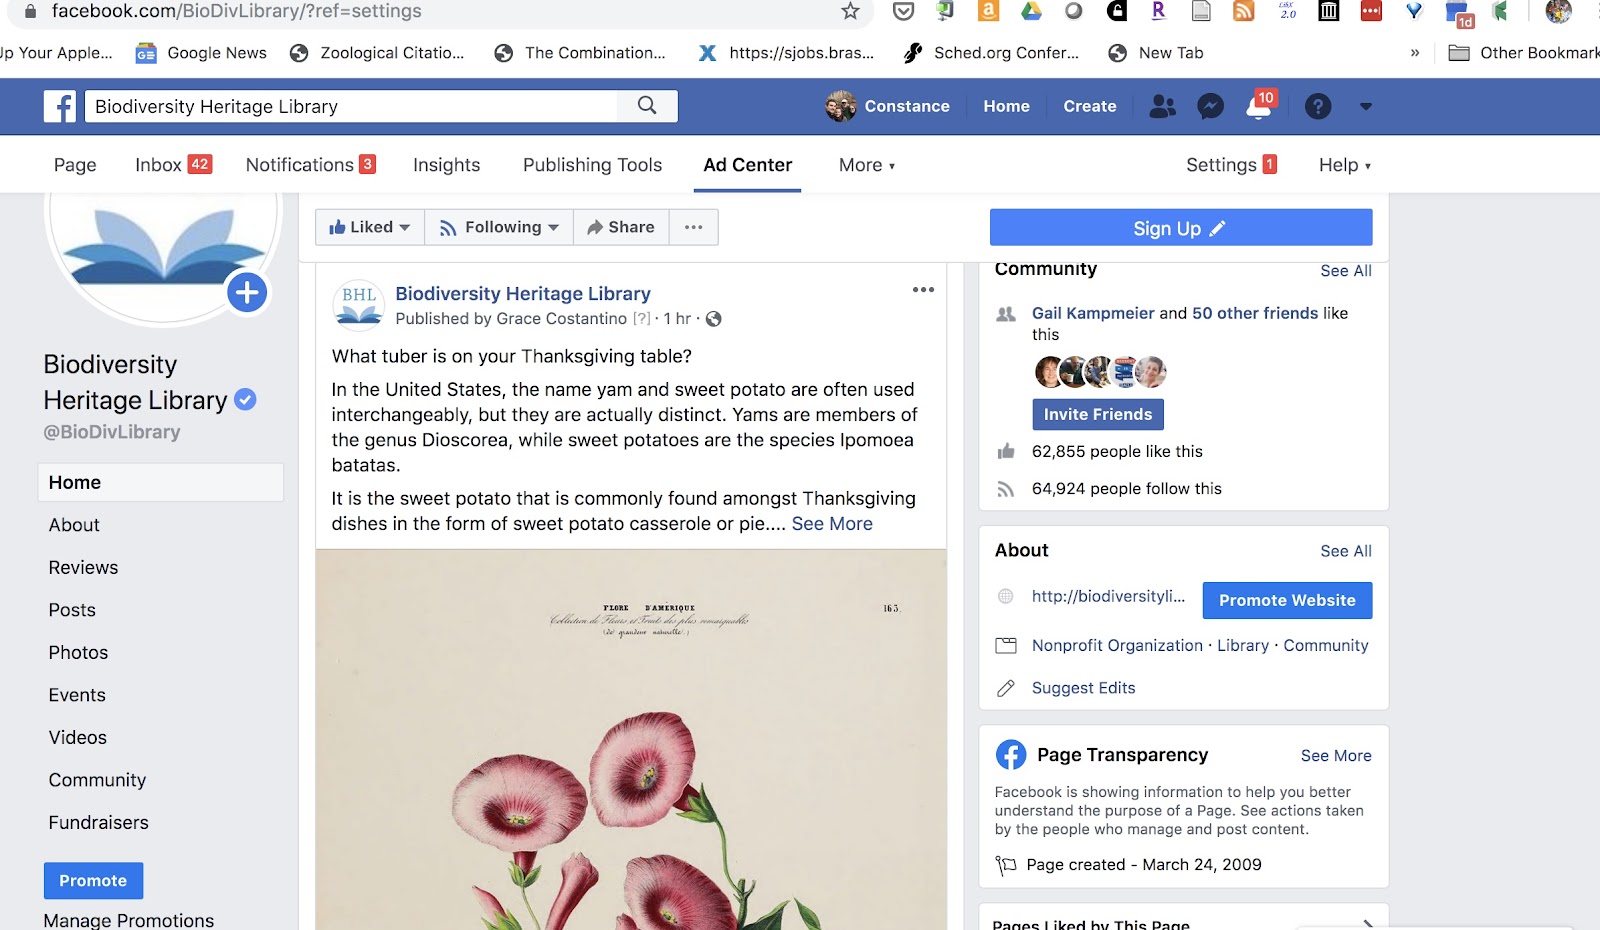1600x930 pixels.
Task: Show hidden bookmarks via the chevron
Action: coord(1414,53)
